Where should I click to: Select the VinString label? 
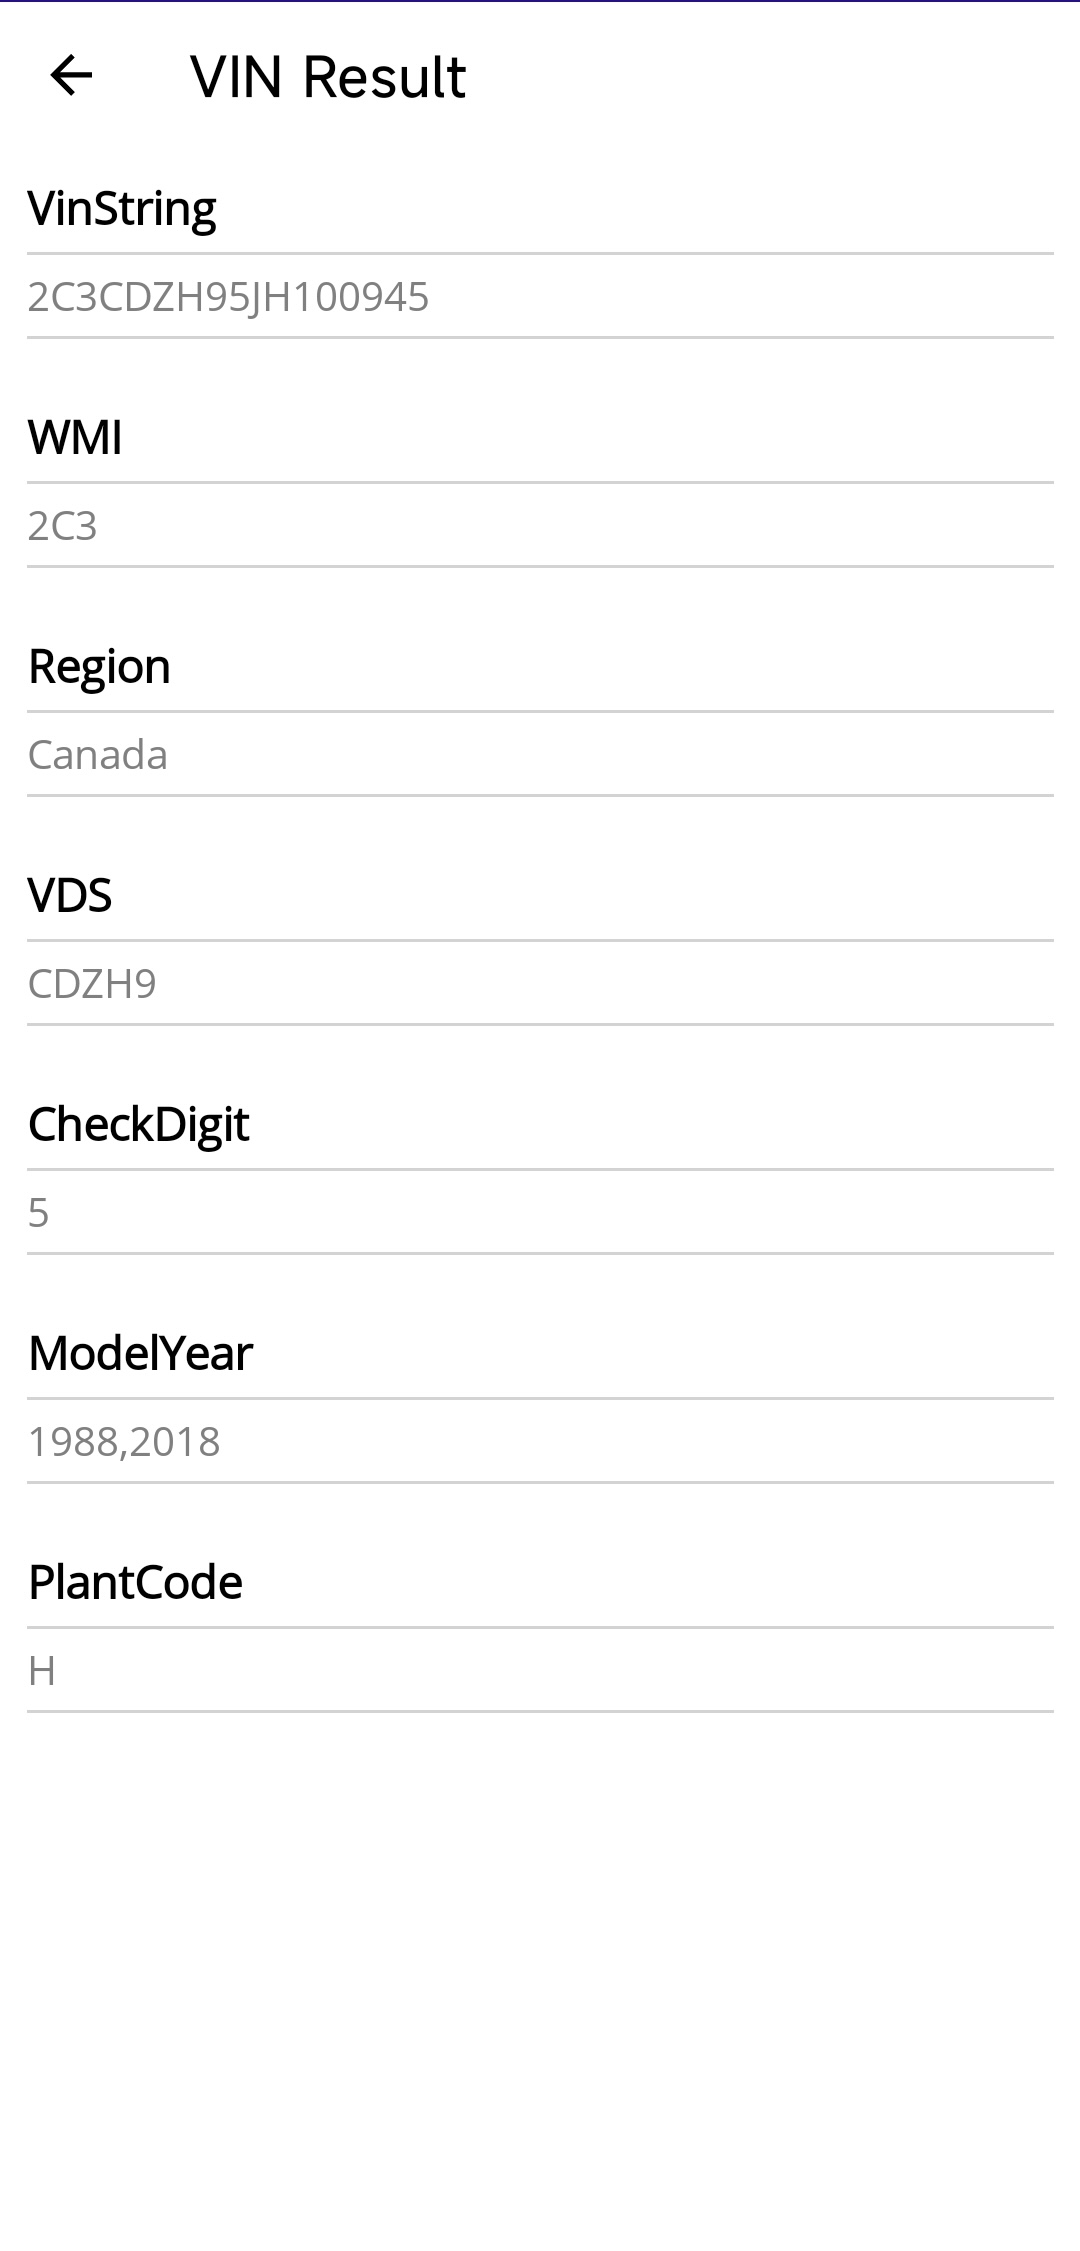122,207
